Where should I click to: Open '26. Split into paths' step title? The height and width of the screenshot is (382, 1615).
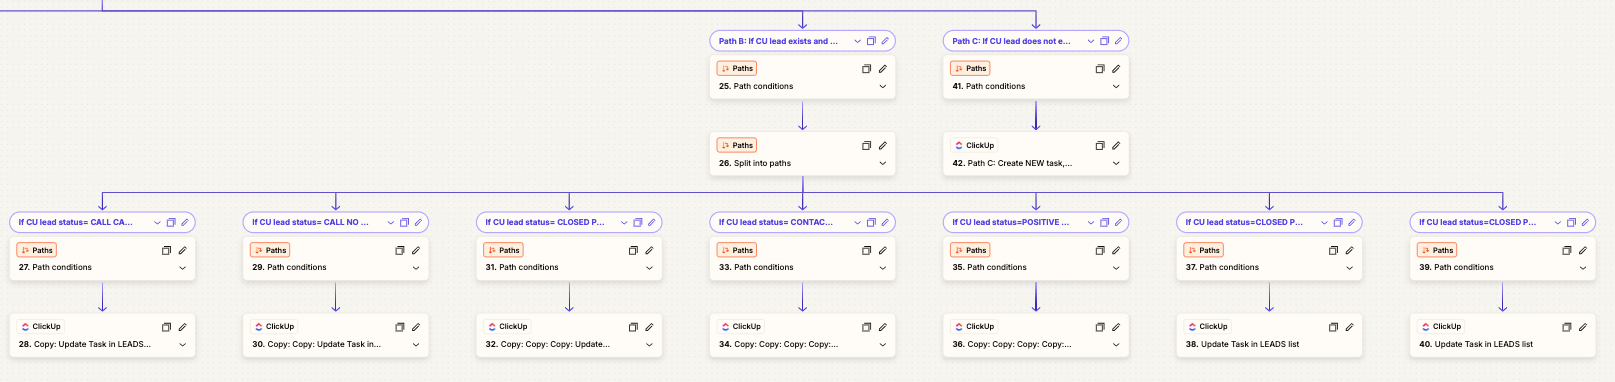(x=755, y=164)
